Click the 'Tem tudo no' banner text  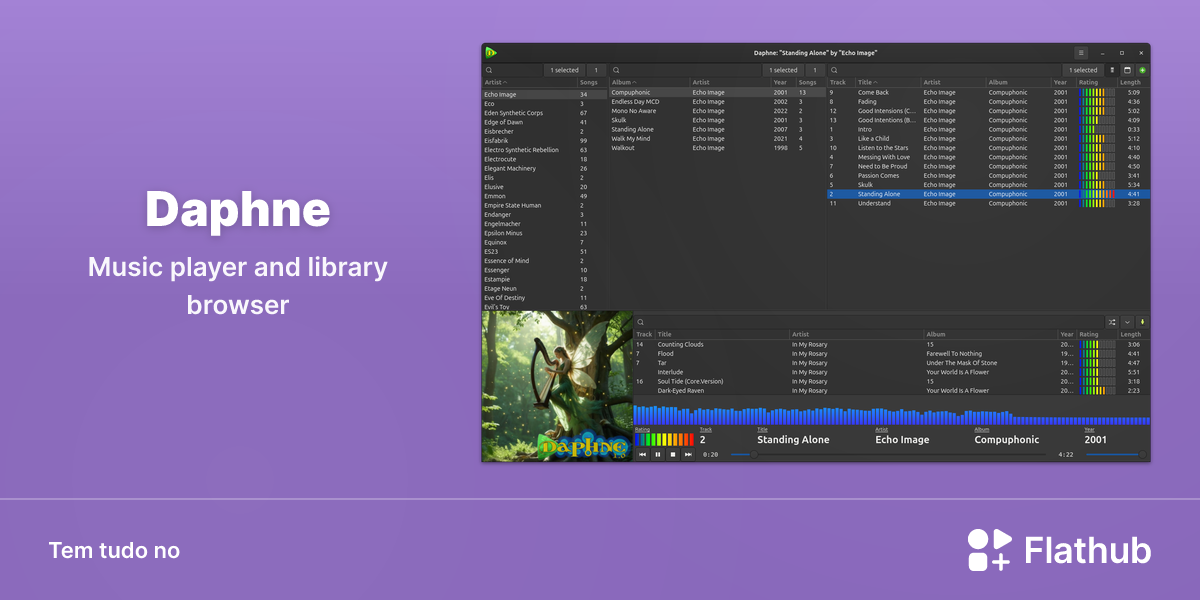point(114,550)
